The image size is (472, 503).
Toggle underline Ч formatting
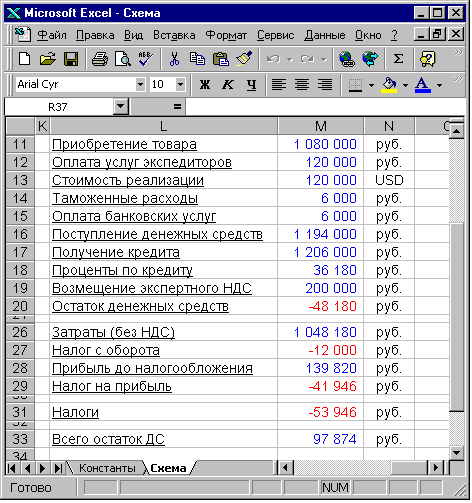pos(251,85)
